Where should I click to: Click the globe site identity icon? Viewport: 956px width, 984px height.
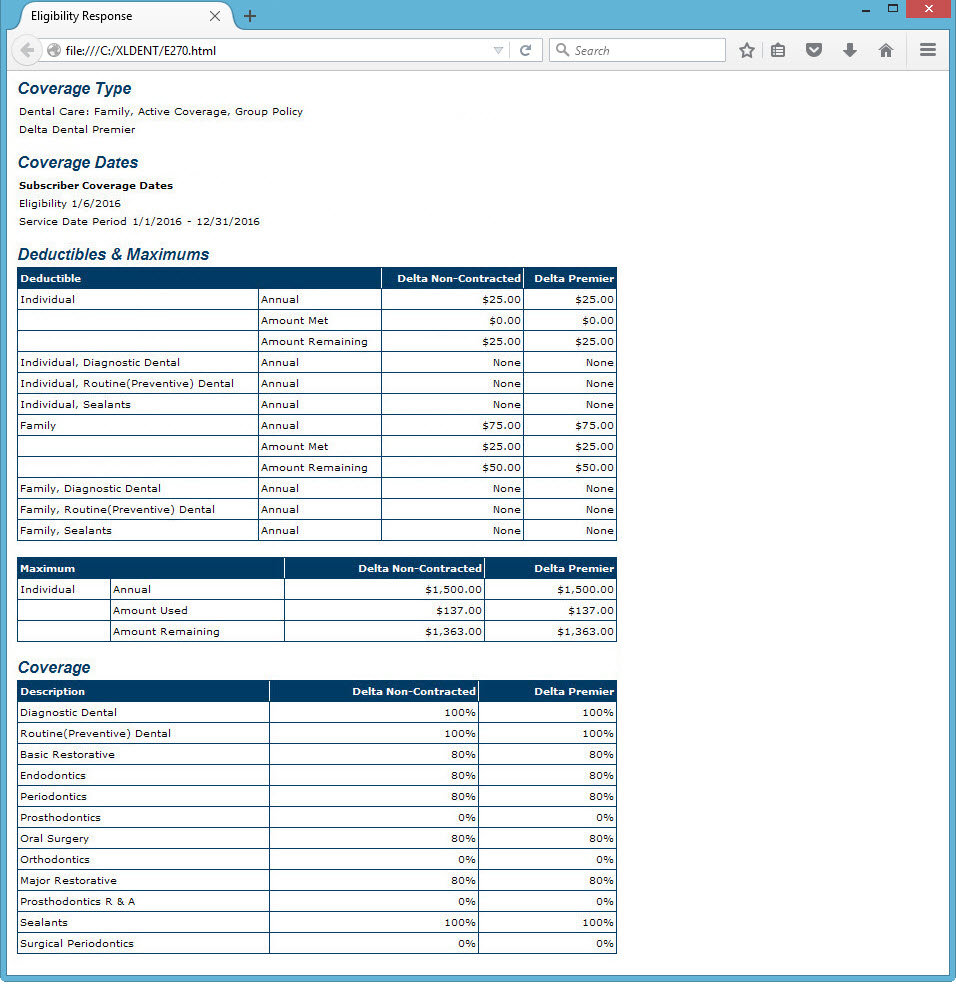point(54,50)
